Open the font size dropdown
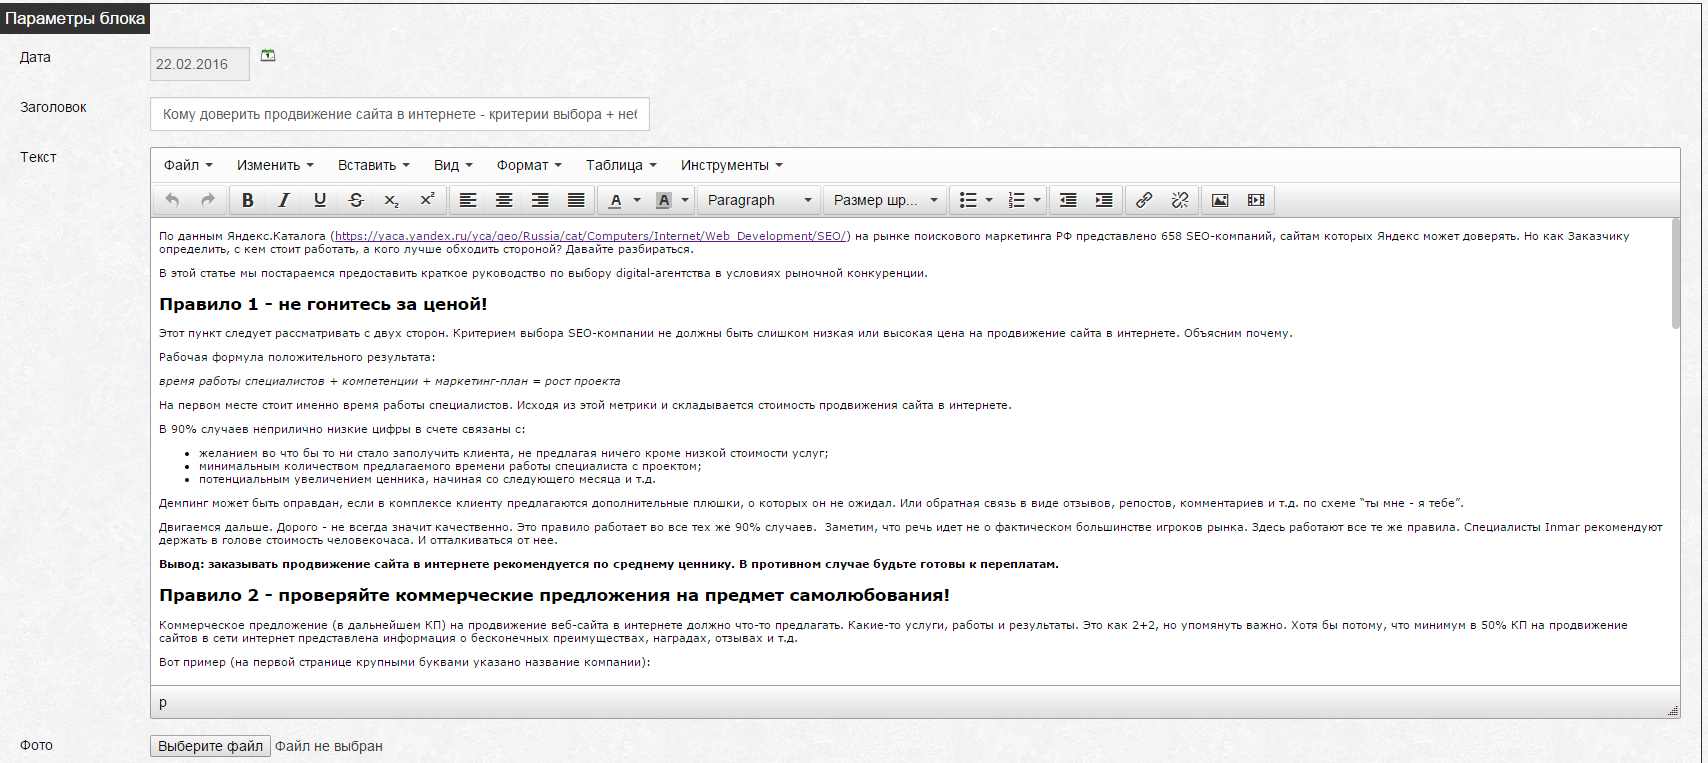Screen dimensions: 1708x763 pyautogui.click(x=886, y=200)
